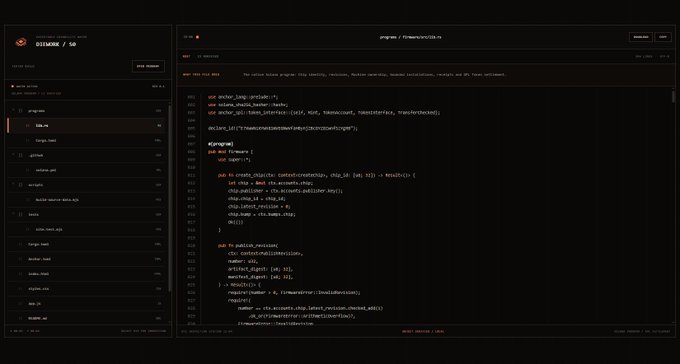Click the file path programs/firmware/src/lib.rs
The height and width of the screenshot is (364, 680).
tap(411, 37)
